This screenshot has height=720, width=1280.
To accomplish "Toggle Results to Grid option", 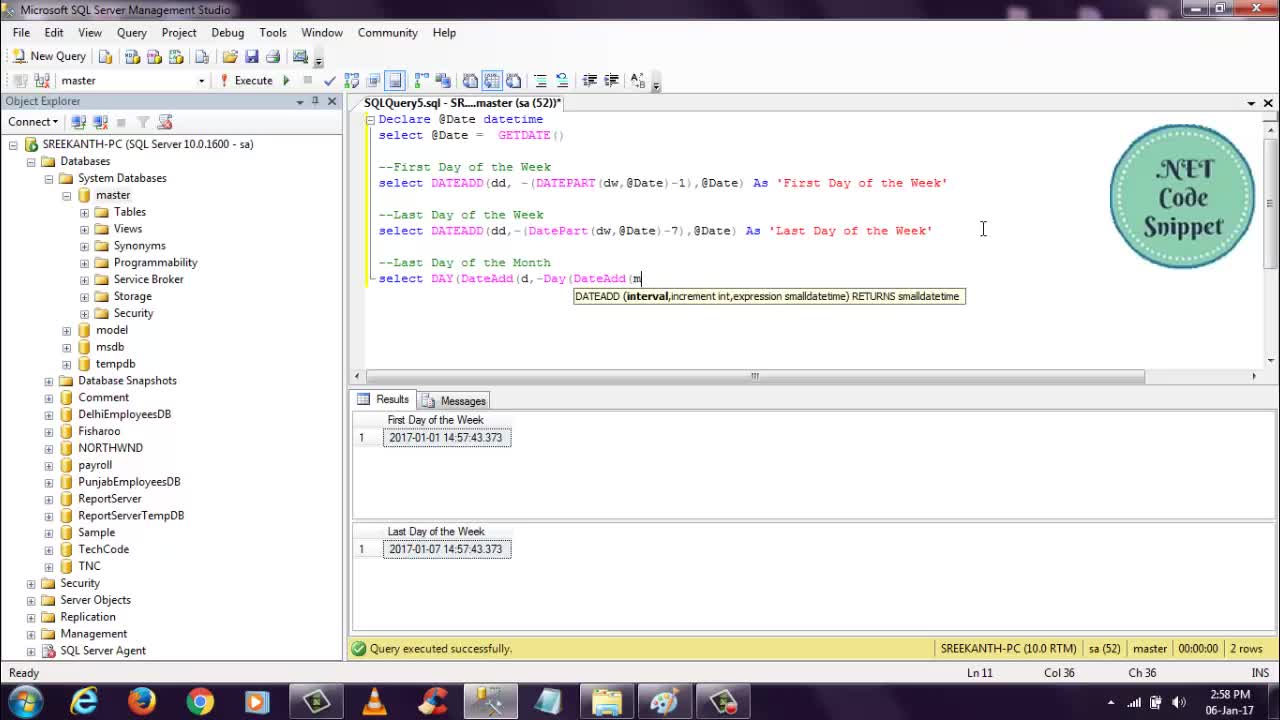I will [492, 80].
